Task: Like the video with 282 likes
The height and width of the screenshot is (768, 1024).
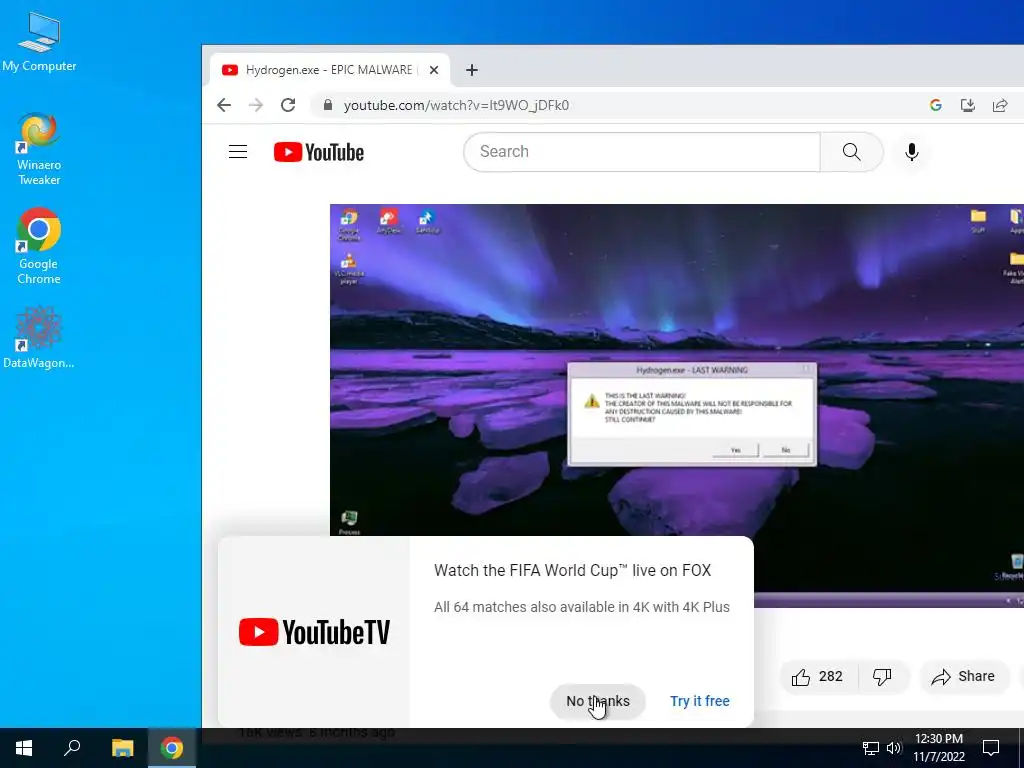Action: pyautogui.click(x=817, y=677)
